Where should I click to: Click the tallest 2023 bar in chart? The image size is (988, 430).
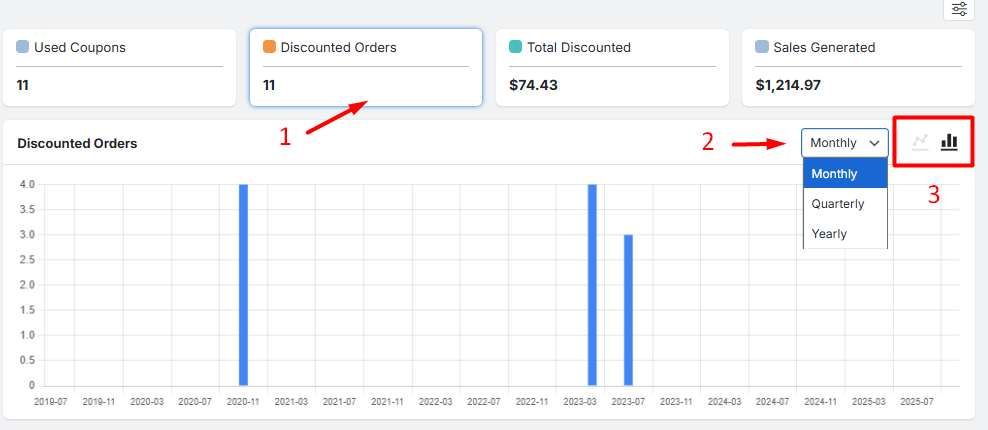pyautogui.click(x=592, y=285)
